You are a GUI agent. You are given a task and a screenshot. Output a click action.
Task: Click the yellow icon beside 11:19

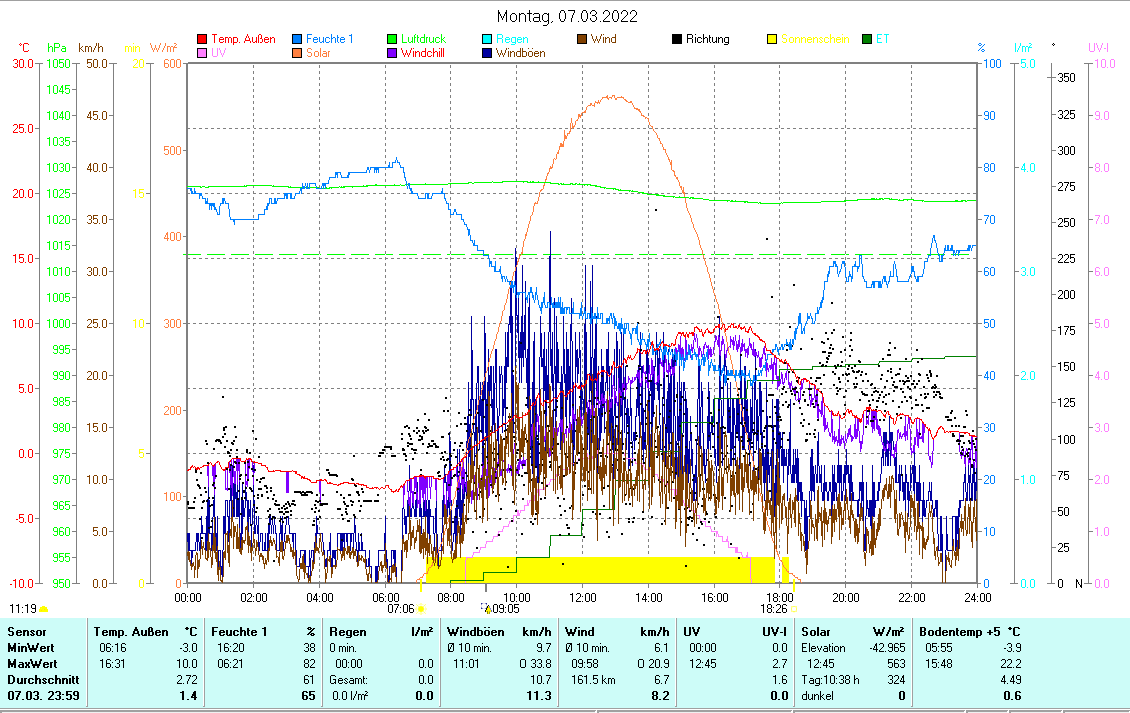[44, 608]
